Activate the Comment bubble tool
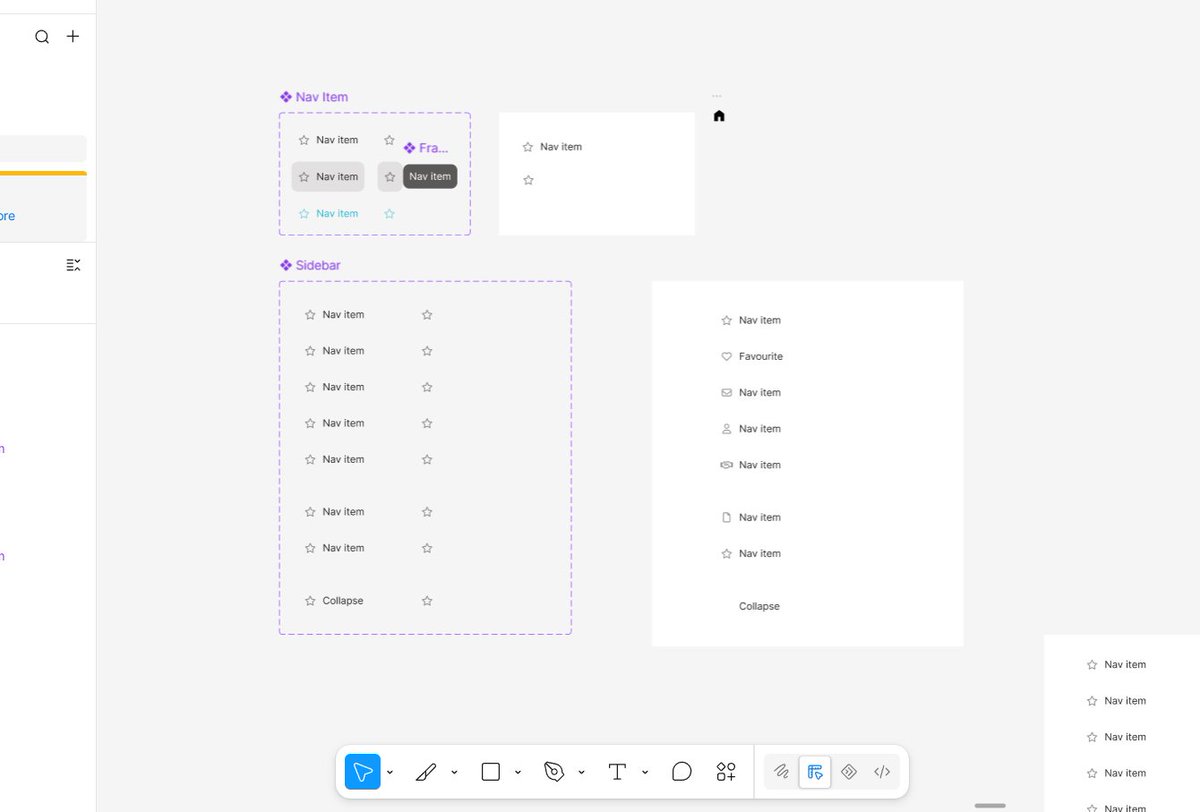Image resolution: width=1200 pixels, height=812 pixels. coord(682,772)
